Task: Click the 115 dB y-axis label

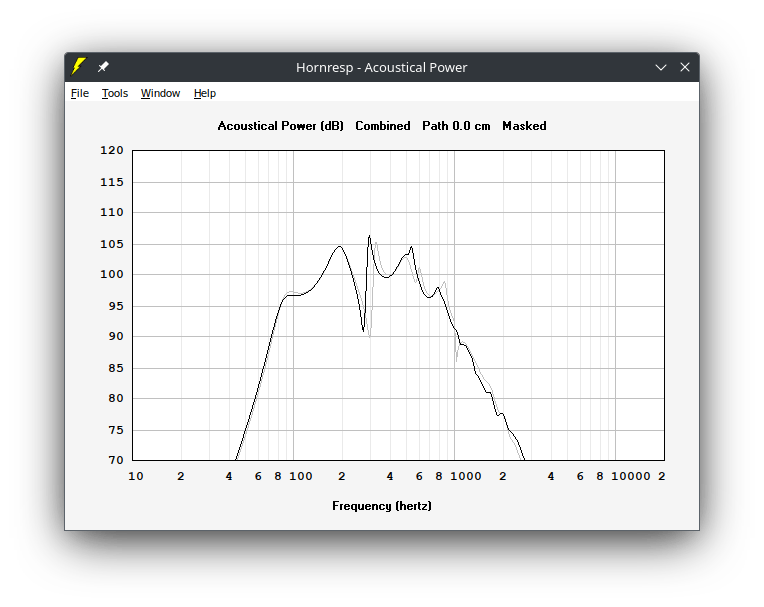Action: 112,182
